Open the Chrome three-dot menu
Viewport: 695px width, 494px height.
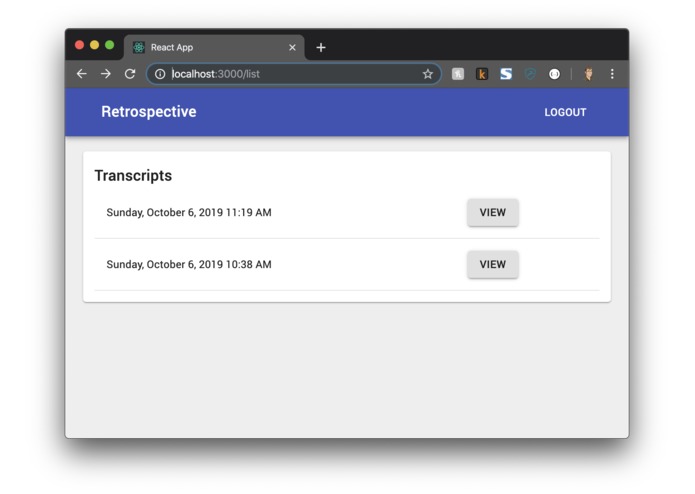click(612, 74)
